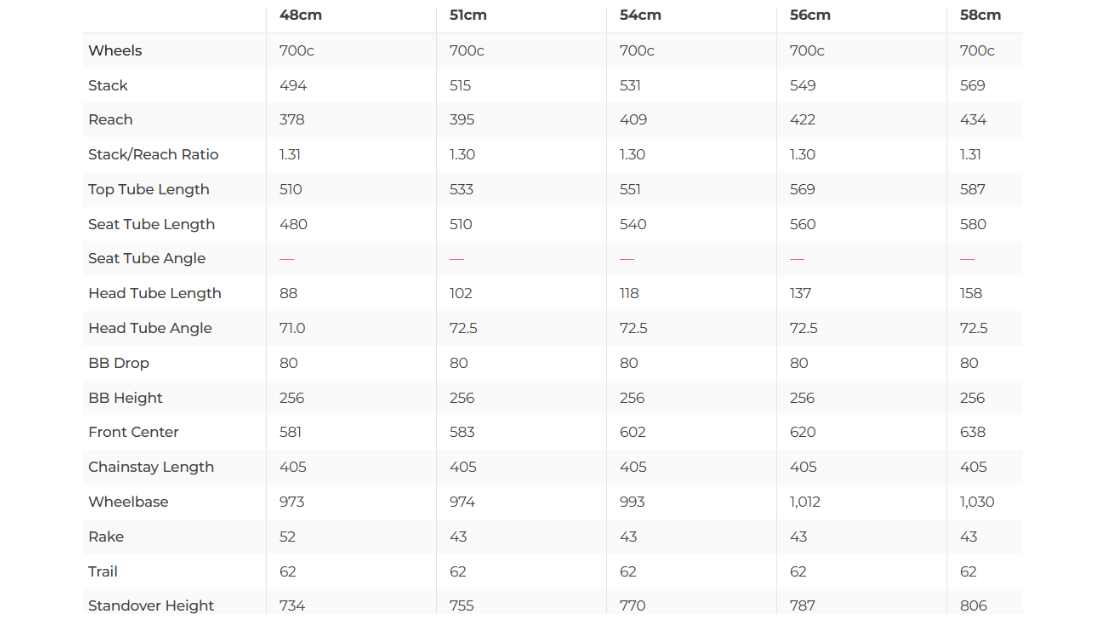Click the Chainstay Length row label

coord(151,467)
